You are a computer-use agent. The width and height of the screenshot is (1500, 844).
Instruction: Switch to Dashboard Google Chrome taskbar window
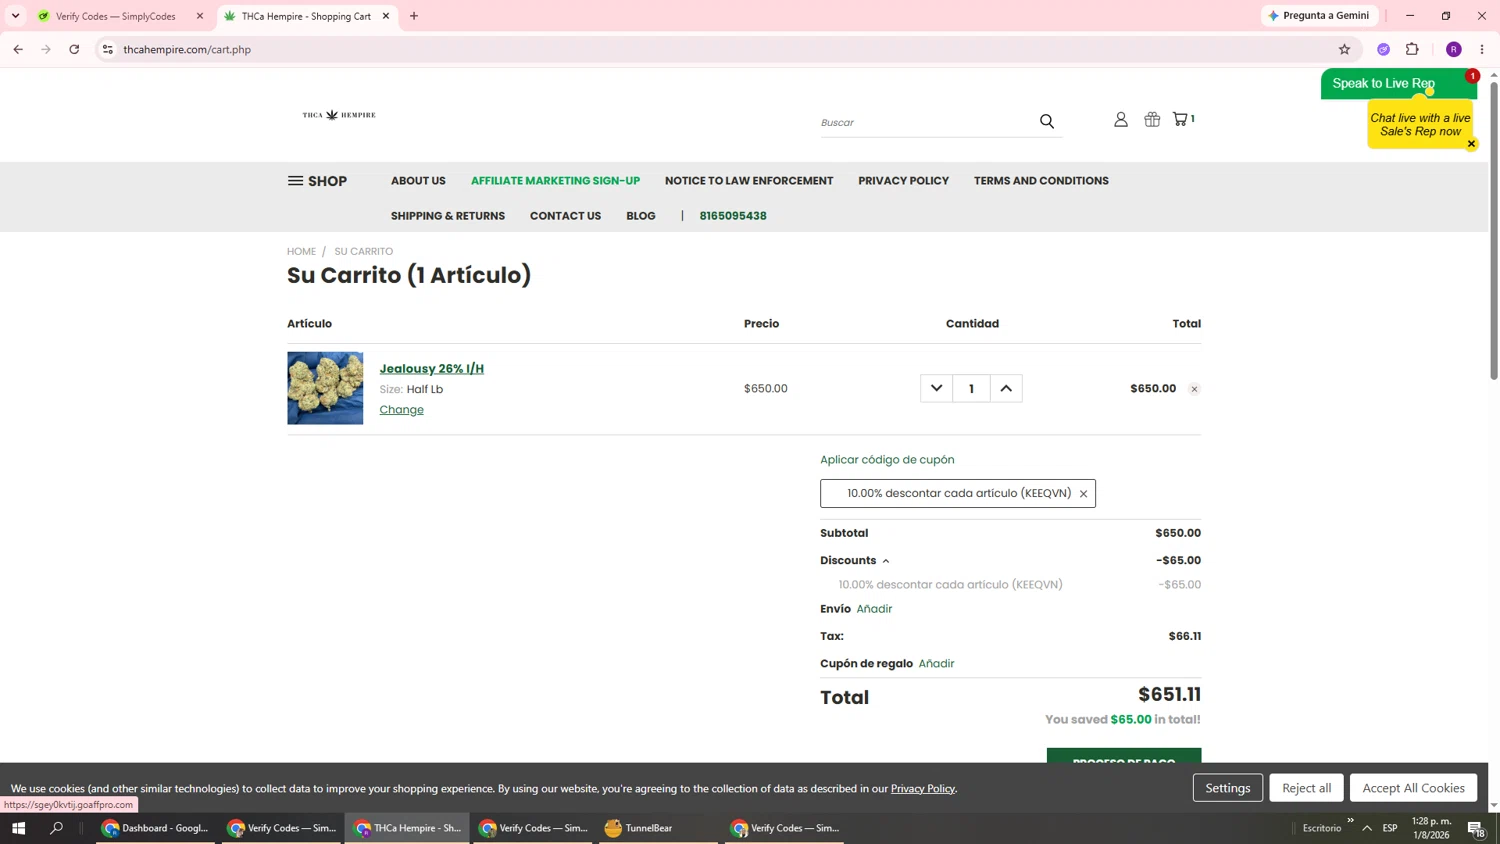click(155, 828)
